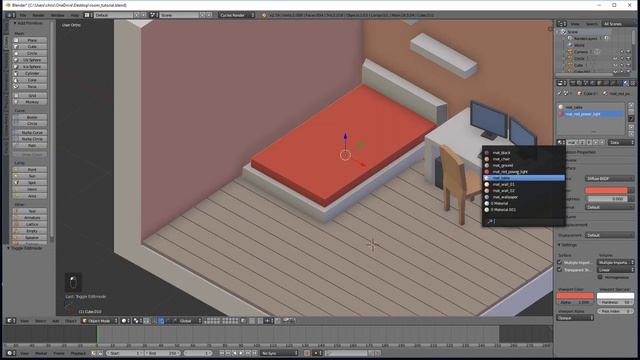The height and width of the screenshot is (360, 640).
Task: Add a Cylinder mesh primitive
Action: click(30, 73)
